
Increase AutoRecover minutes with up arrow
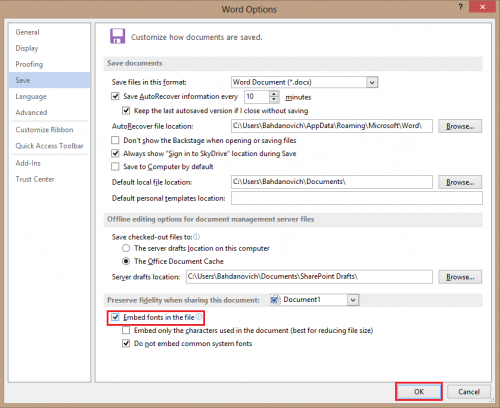pos(274,94)
